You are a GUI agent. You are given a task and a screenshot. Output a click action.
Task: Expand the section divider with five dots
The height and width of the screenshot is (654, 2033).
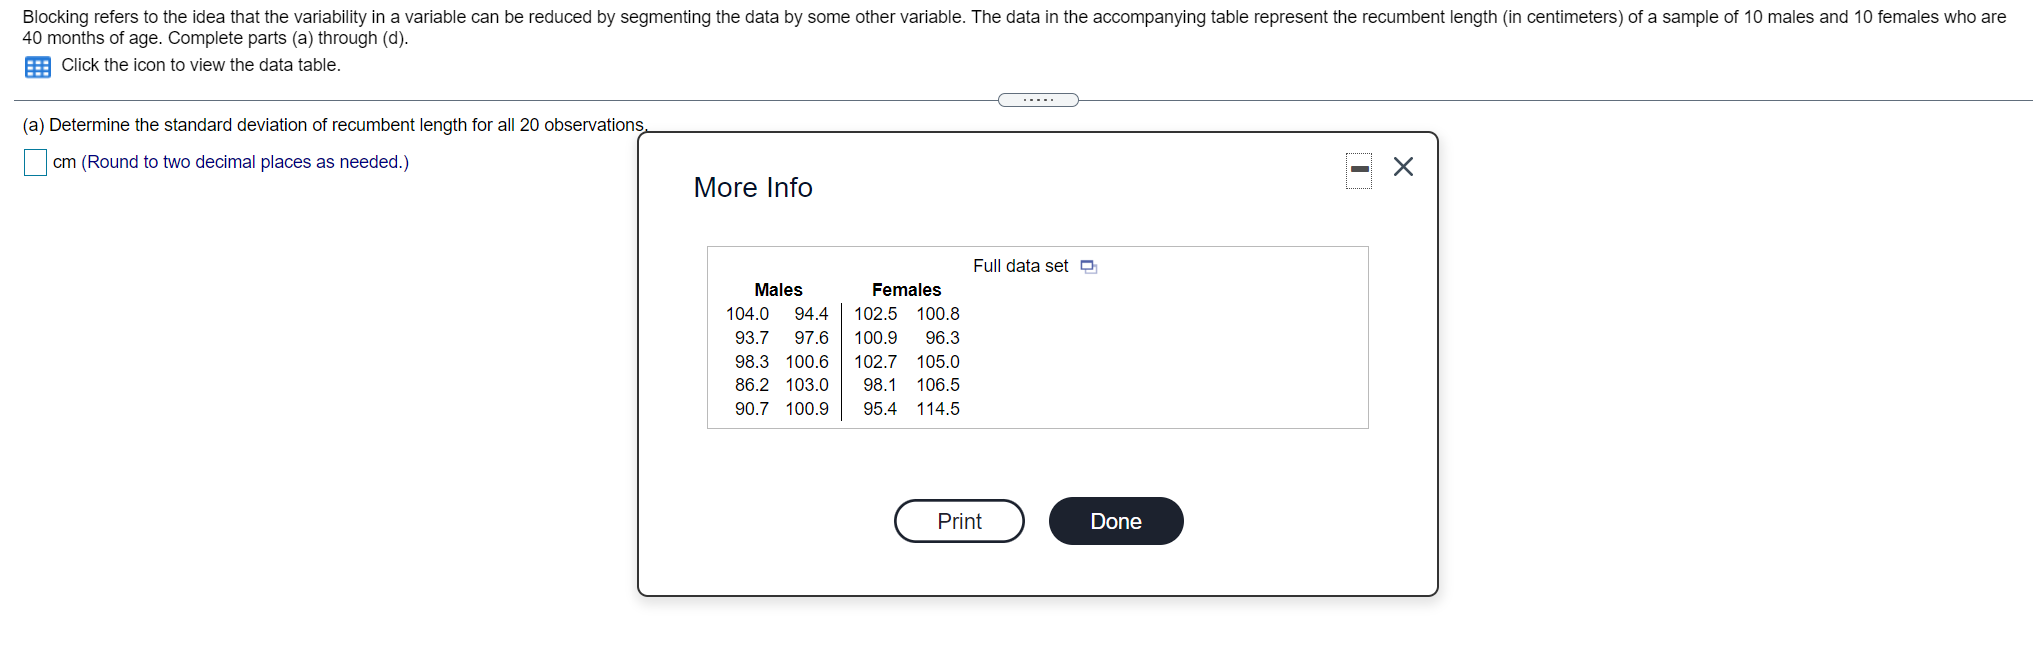point(1037,99)
